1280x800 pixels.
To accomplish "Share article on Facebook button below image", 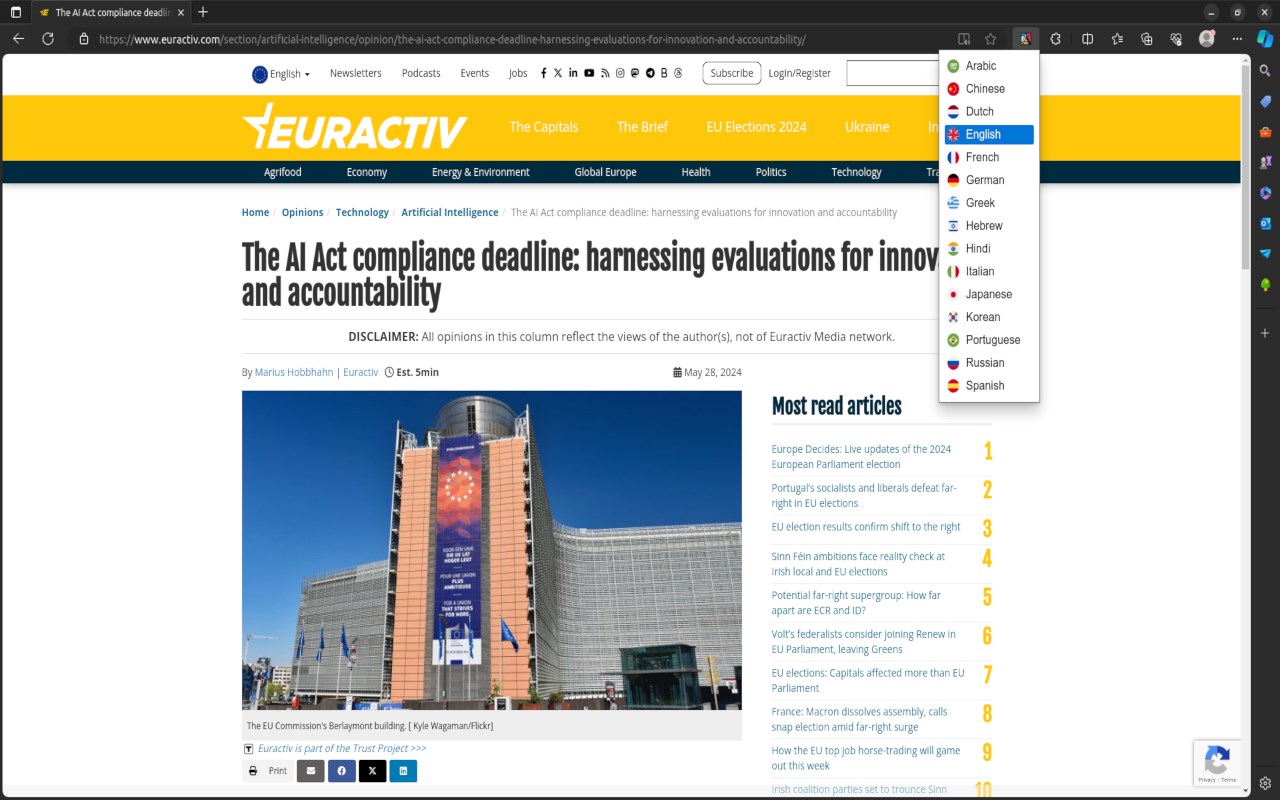I will coord(342,771).
